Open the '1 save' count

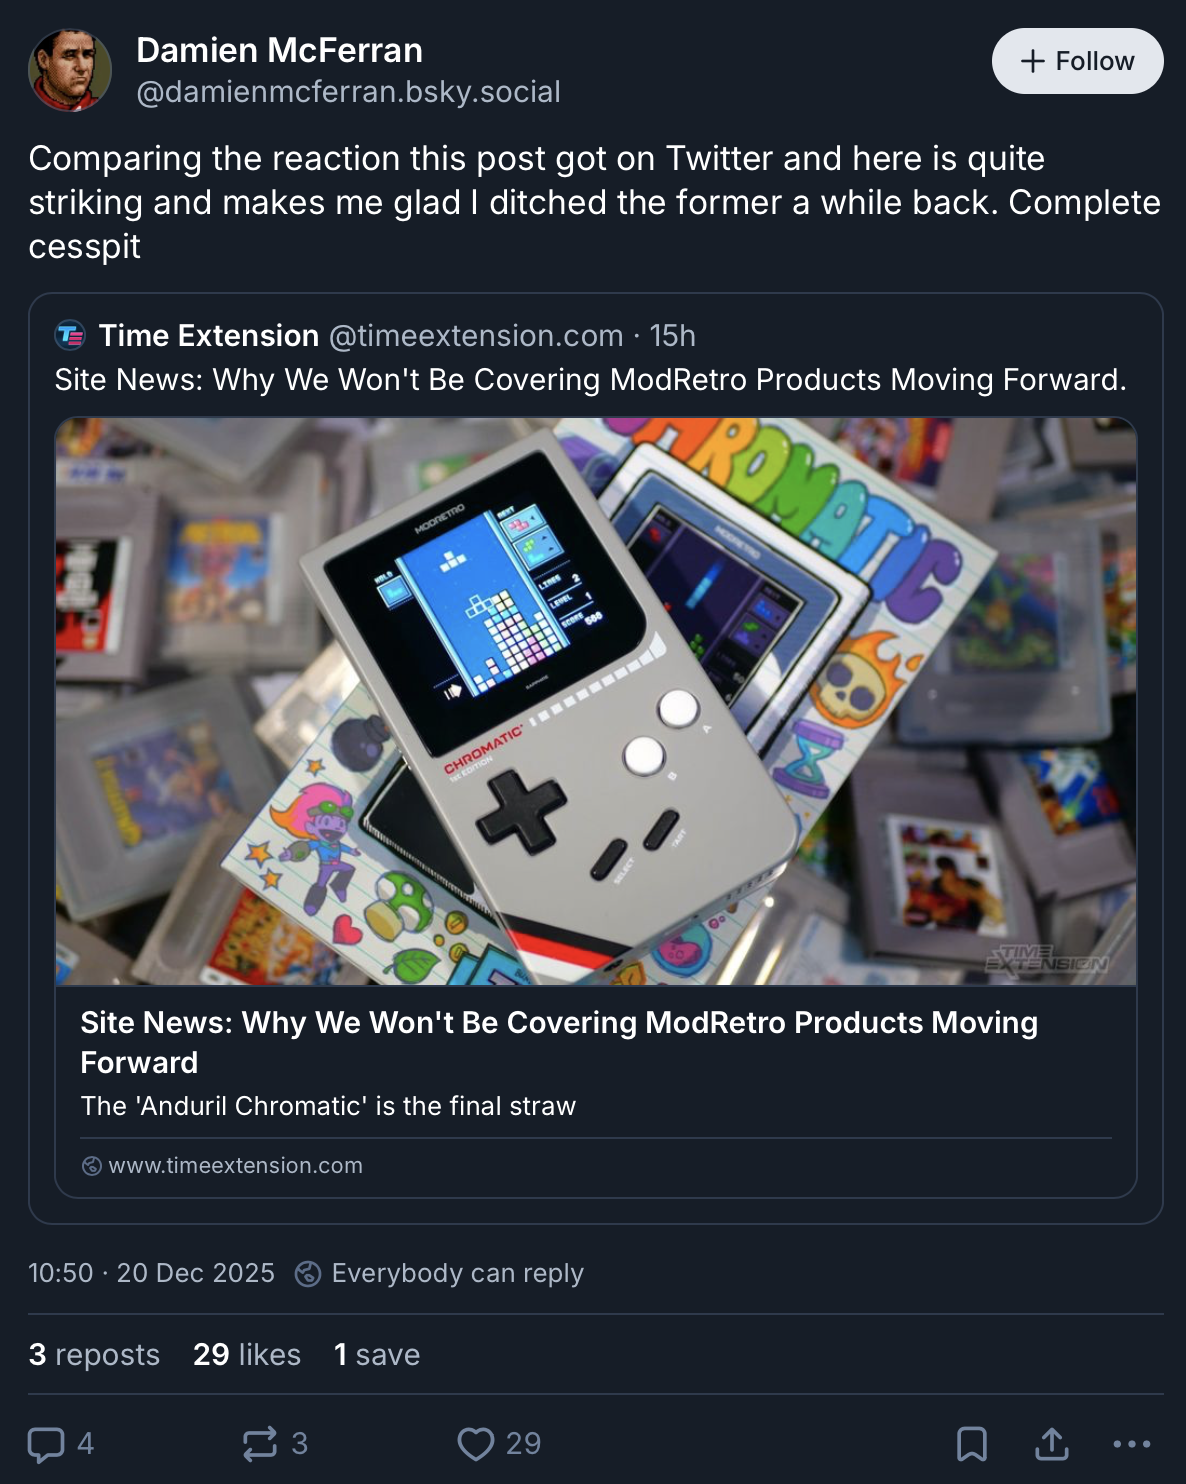tap(377, 1355)
